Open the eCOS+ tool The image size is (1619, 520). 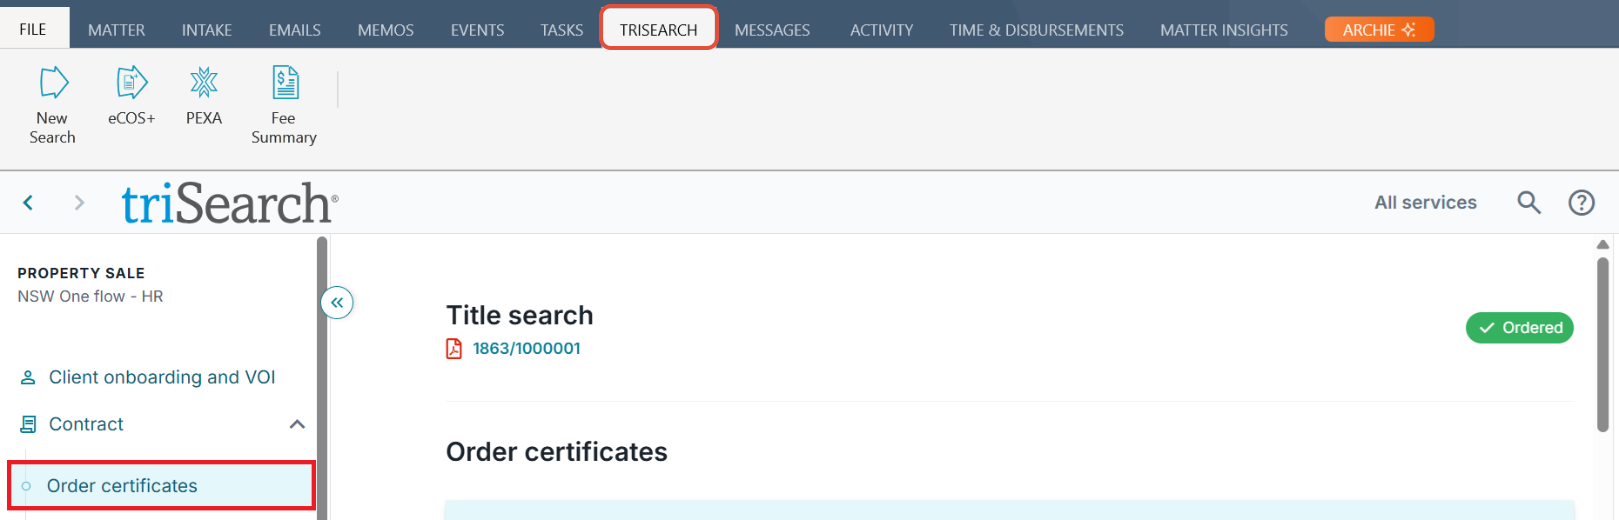coord(132,83)
